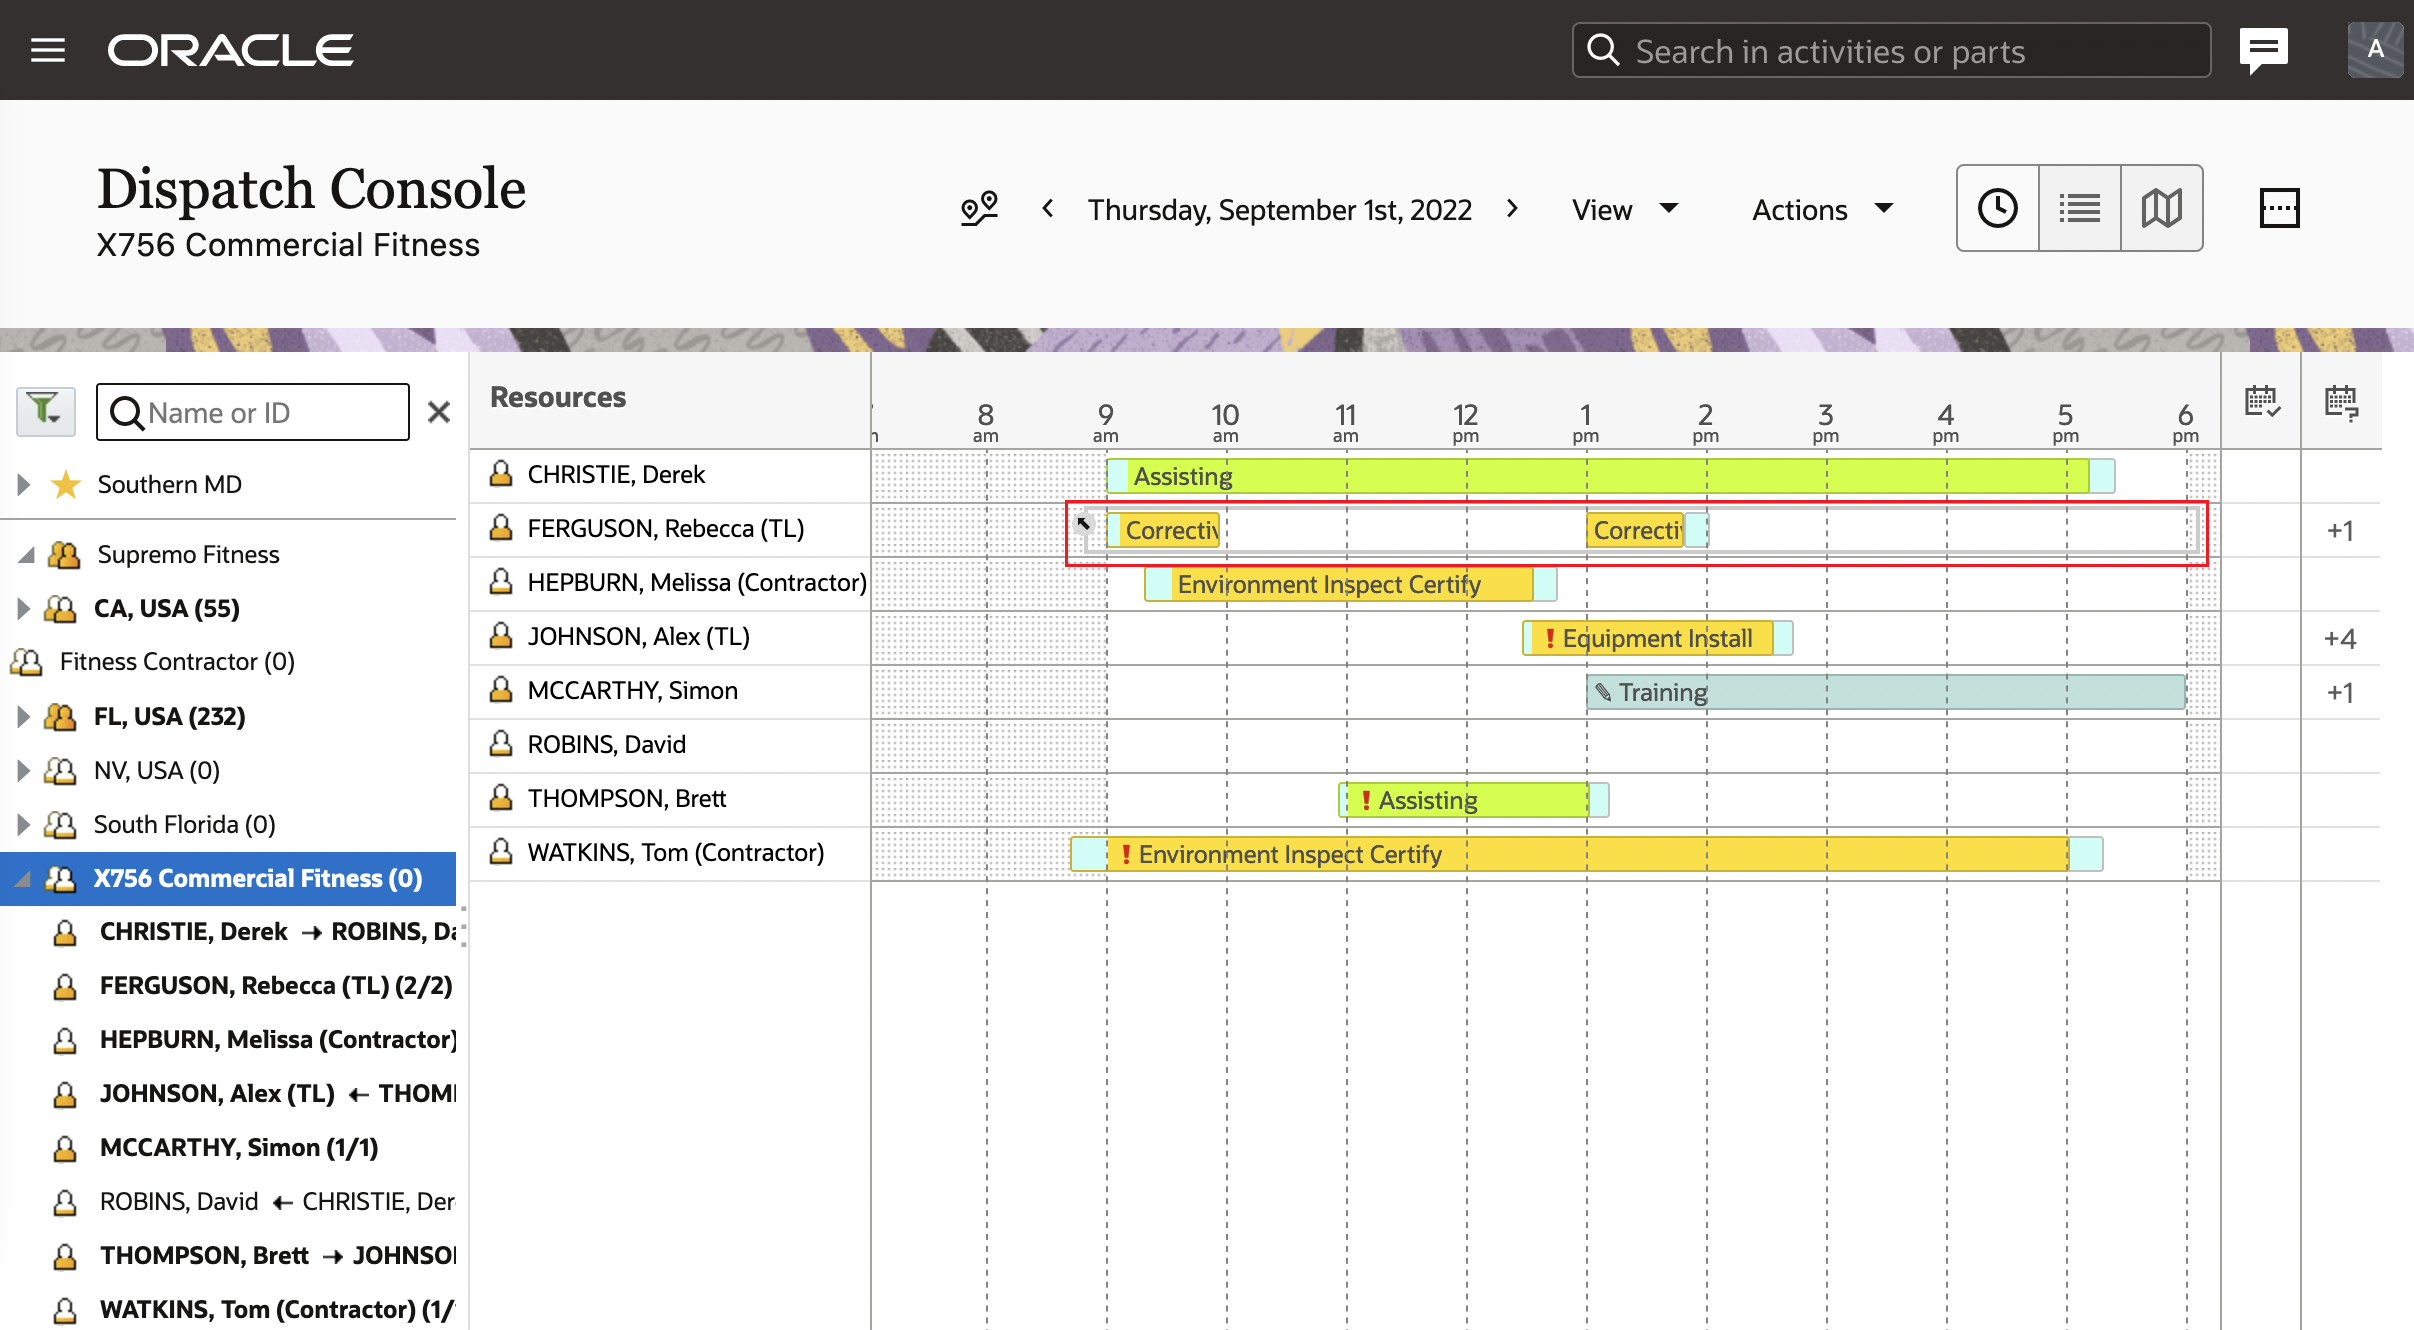Expand the FL, USA (232) node
Viewport: 2414px width, 1330px height.
pyautogui.click(x=23, y=716)
